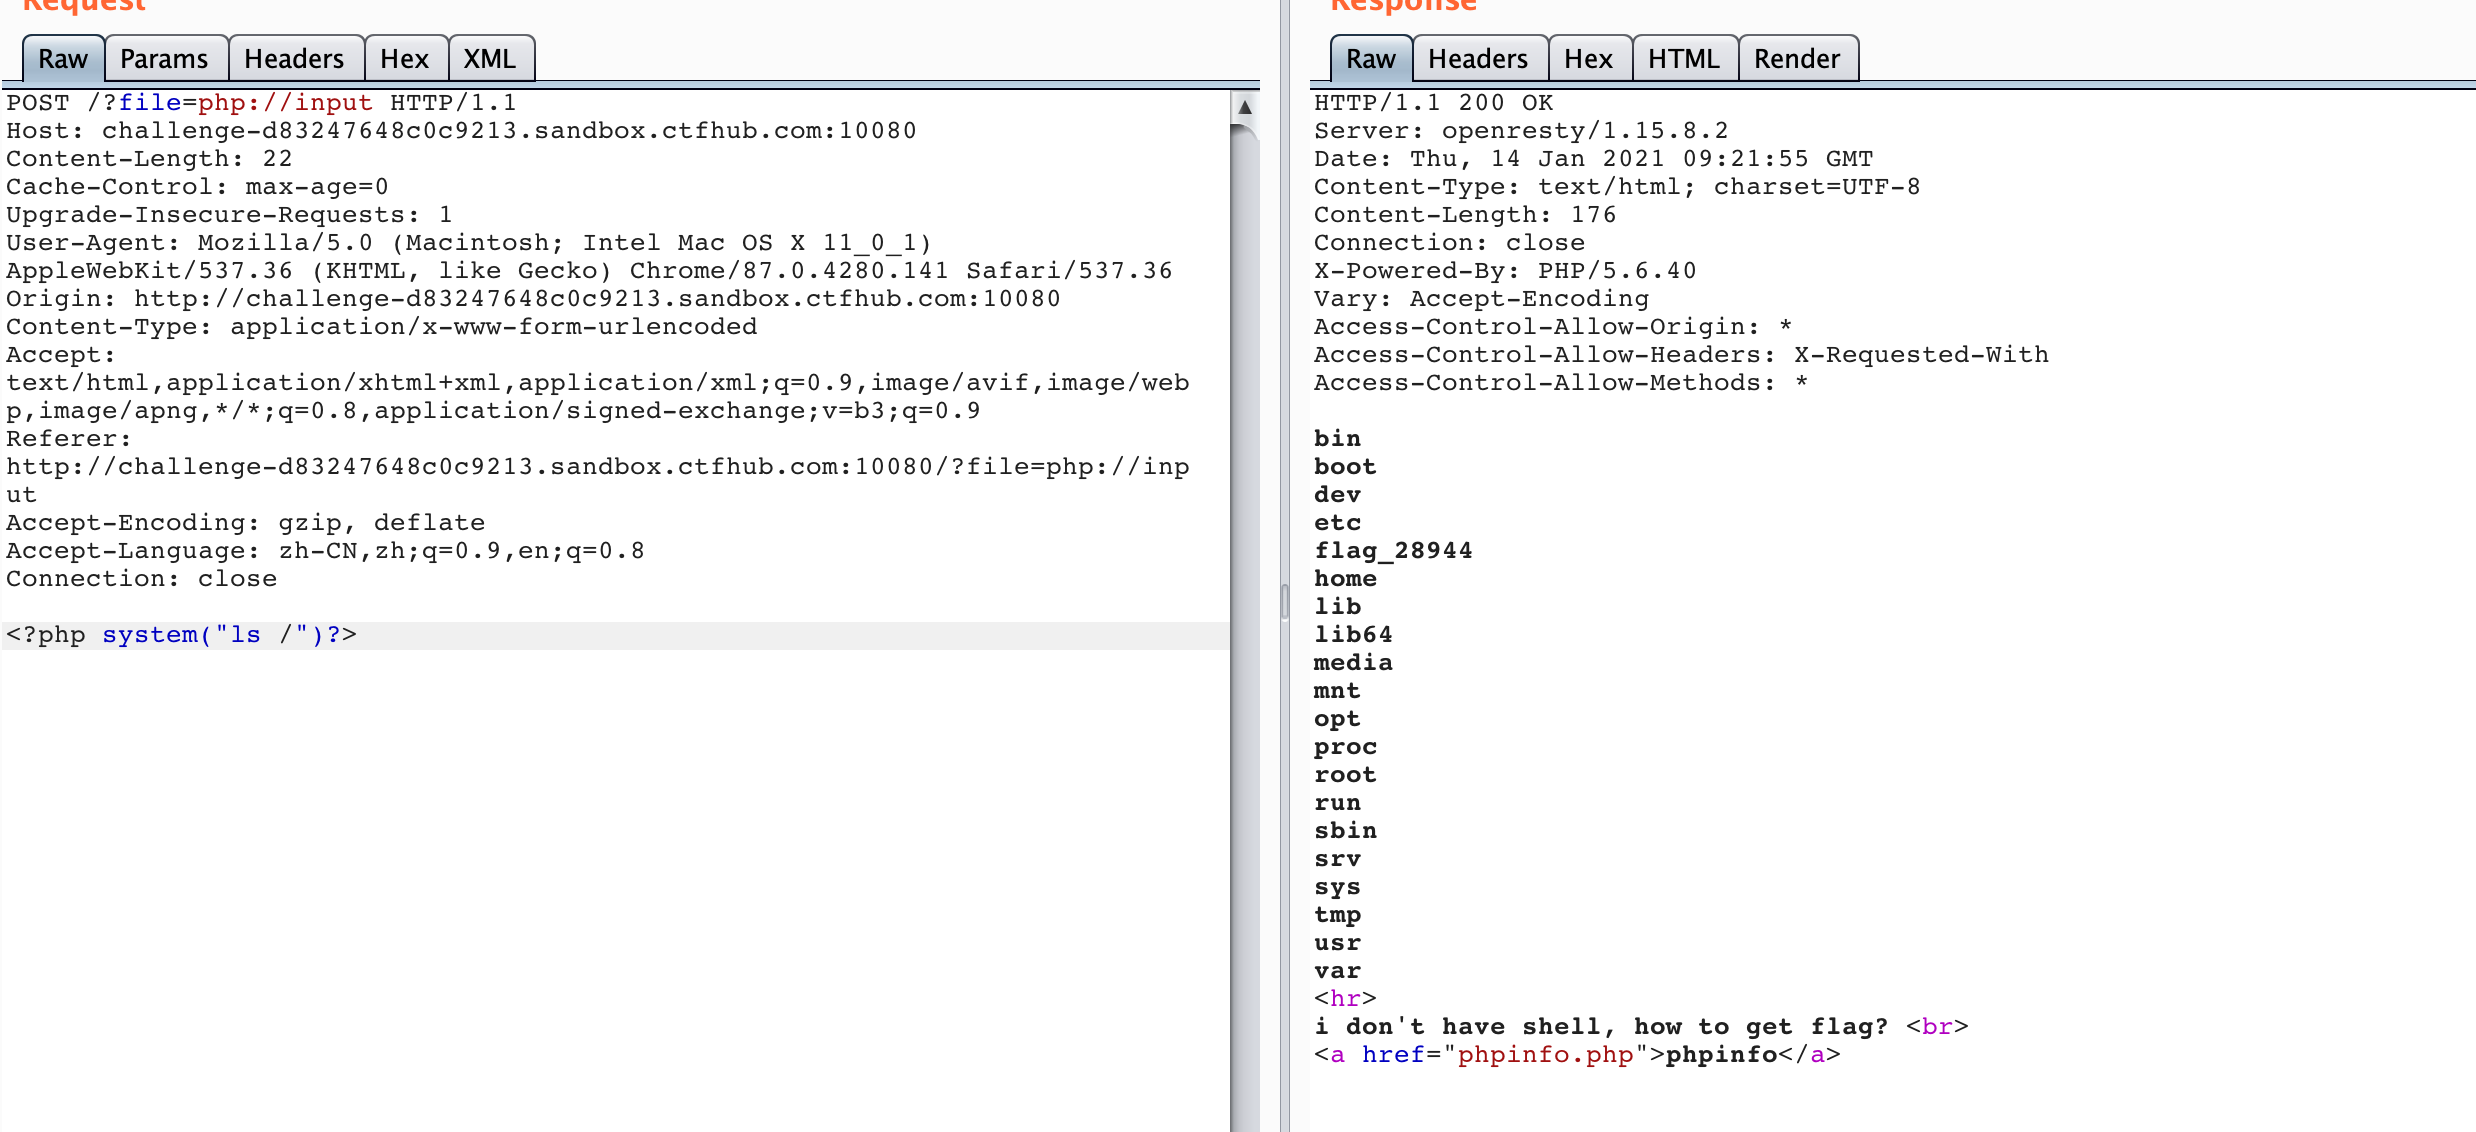View the response HTML tab

1683,59
